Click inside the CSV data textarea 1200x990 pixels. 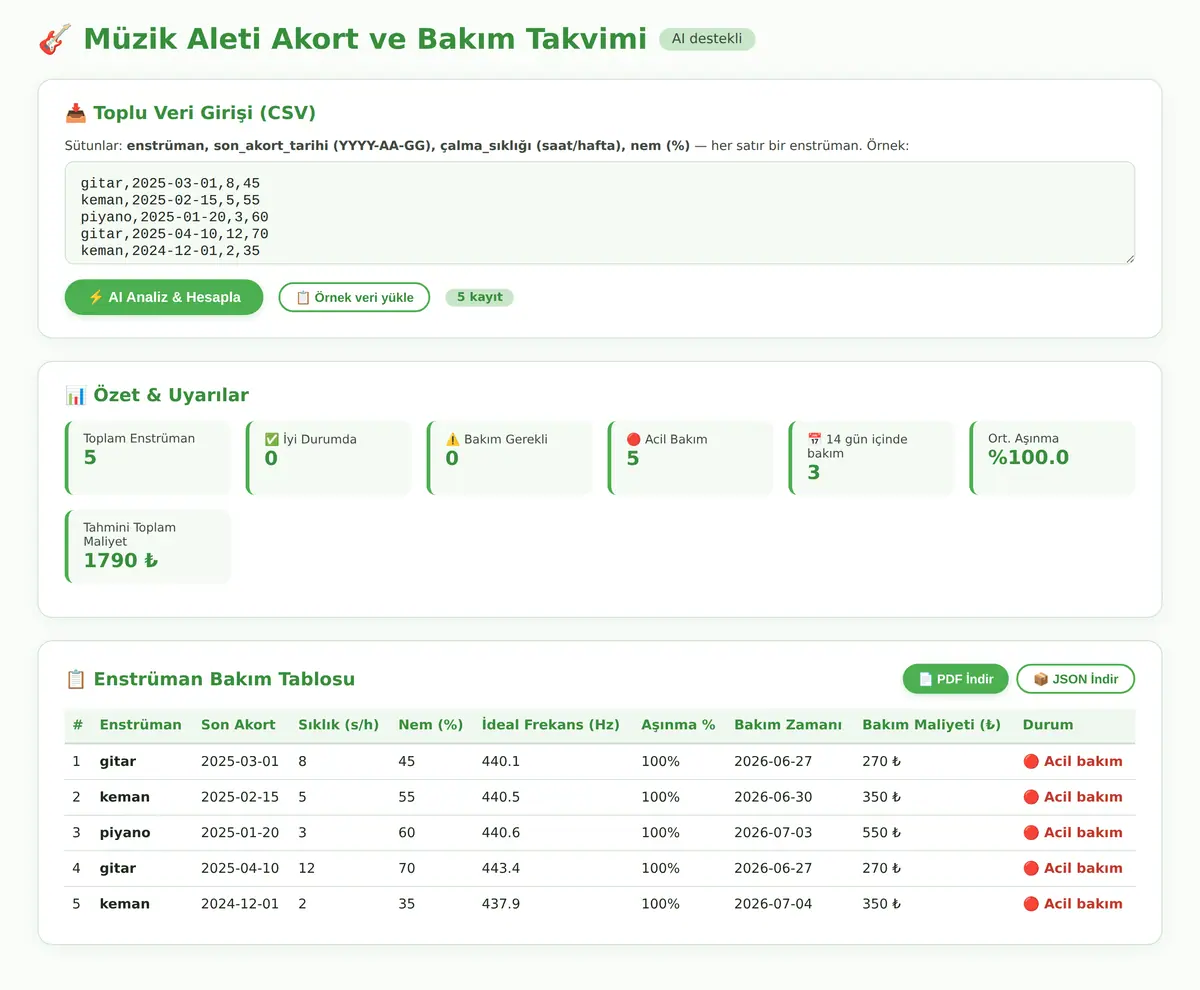coord(600,213)
